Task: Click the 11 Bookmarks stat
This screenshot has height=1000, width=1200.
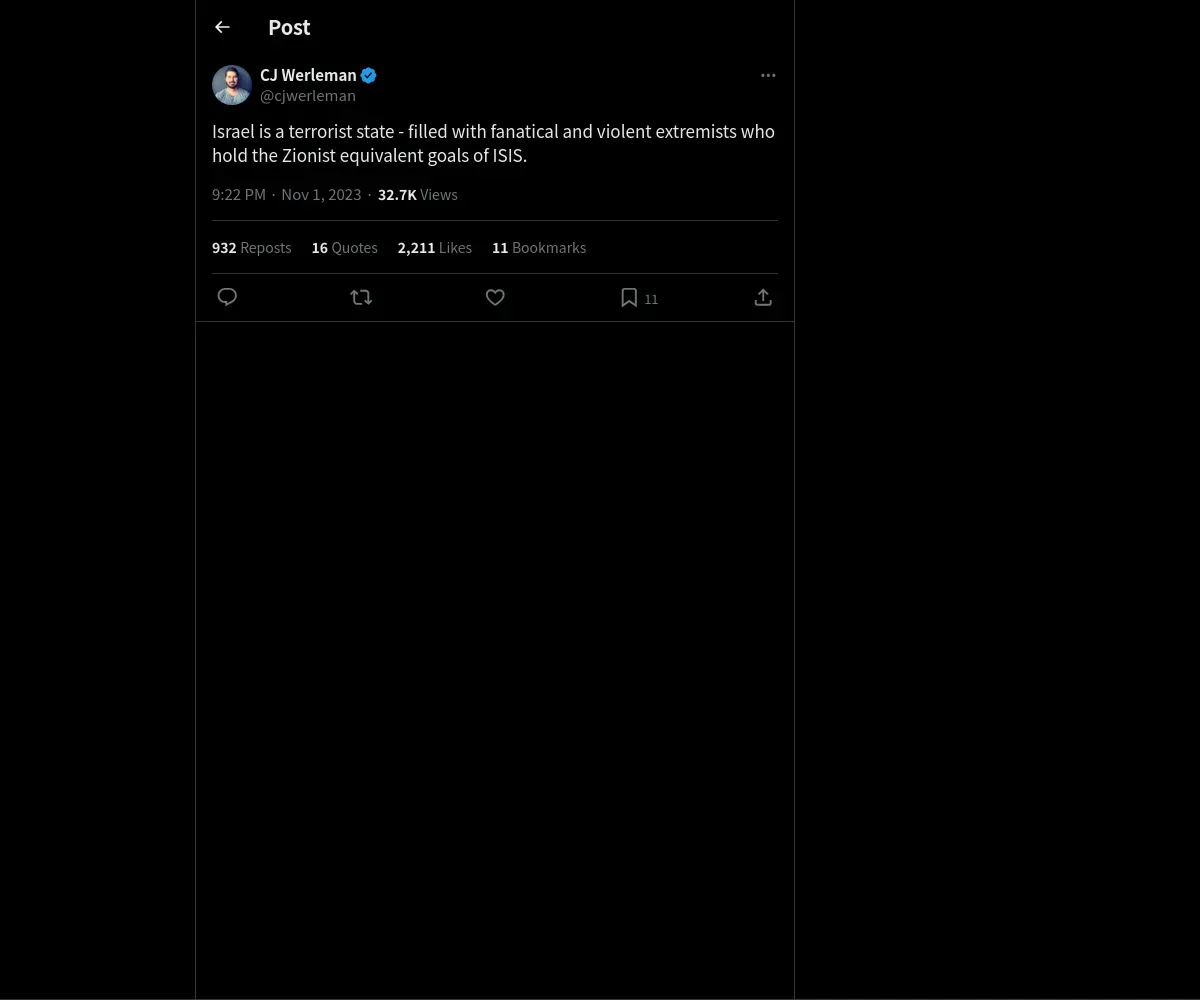Action: pos(539,247)
